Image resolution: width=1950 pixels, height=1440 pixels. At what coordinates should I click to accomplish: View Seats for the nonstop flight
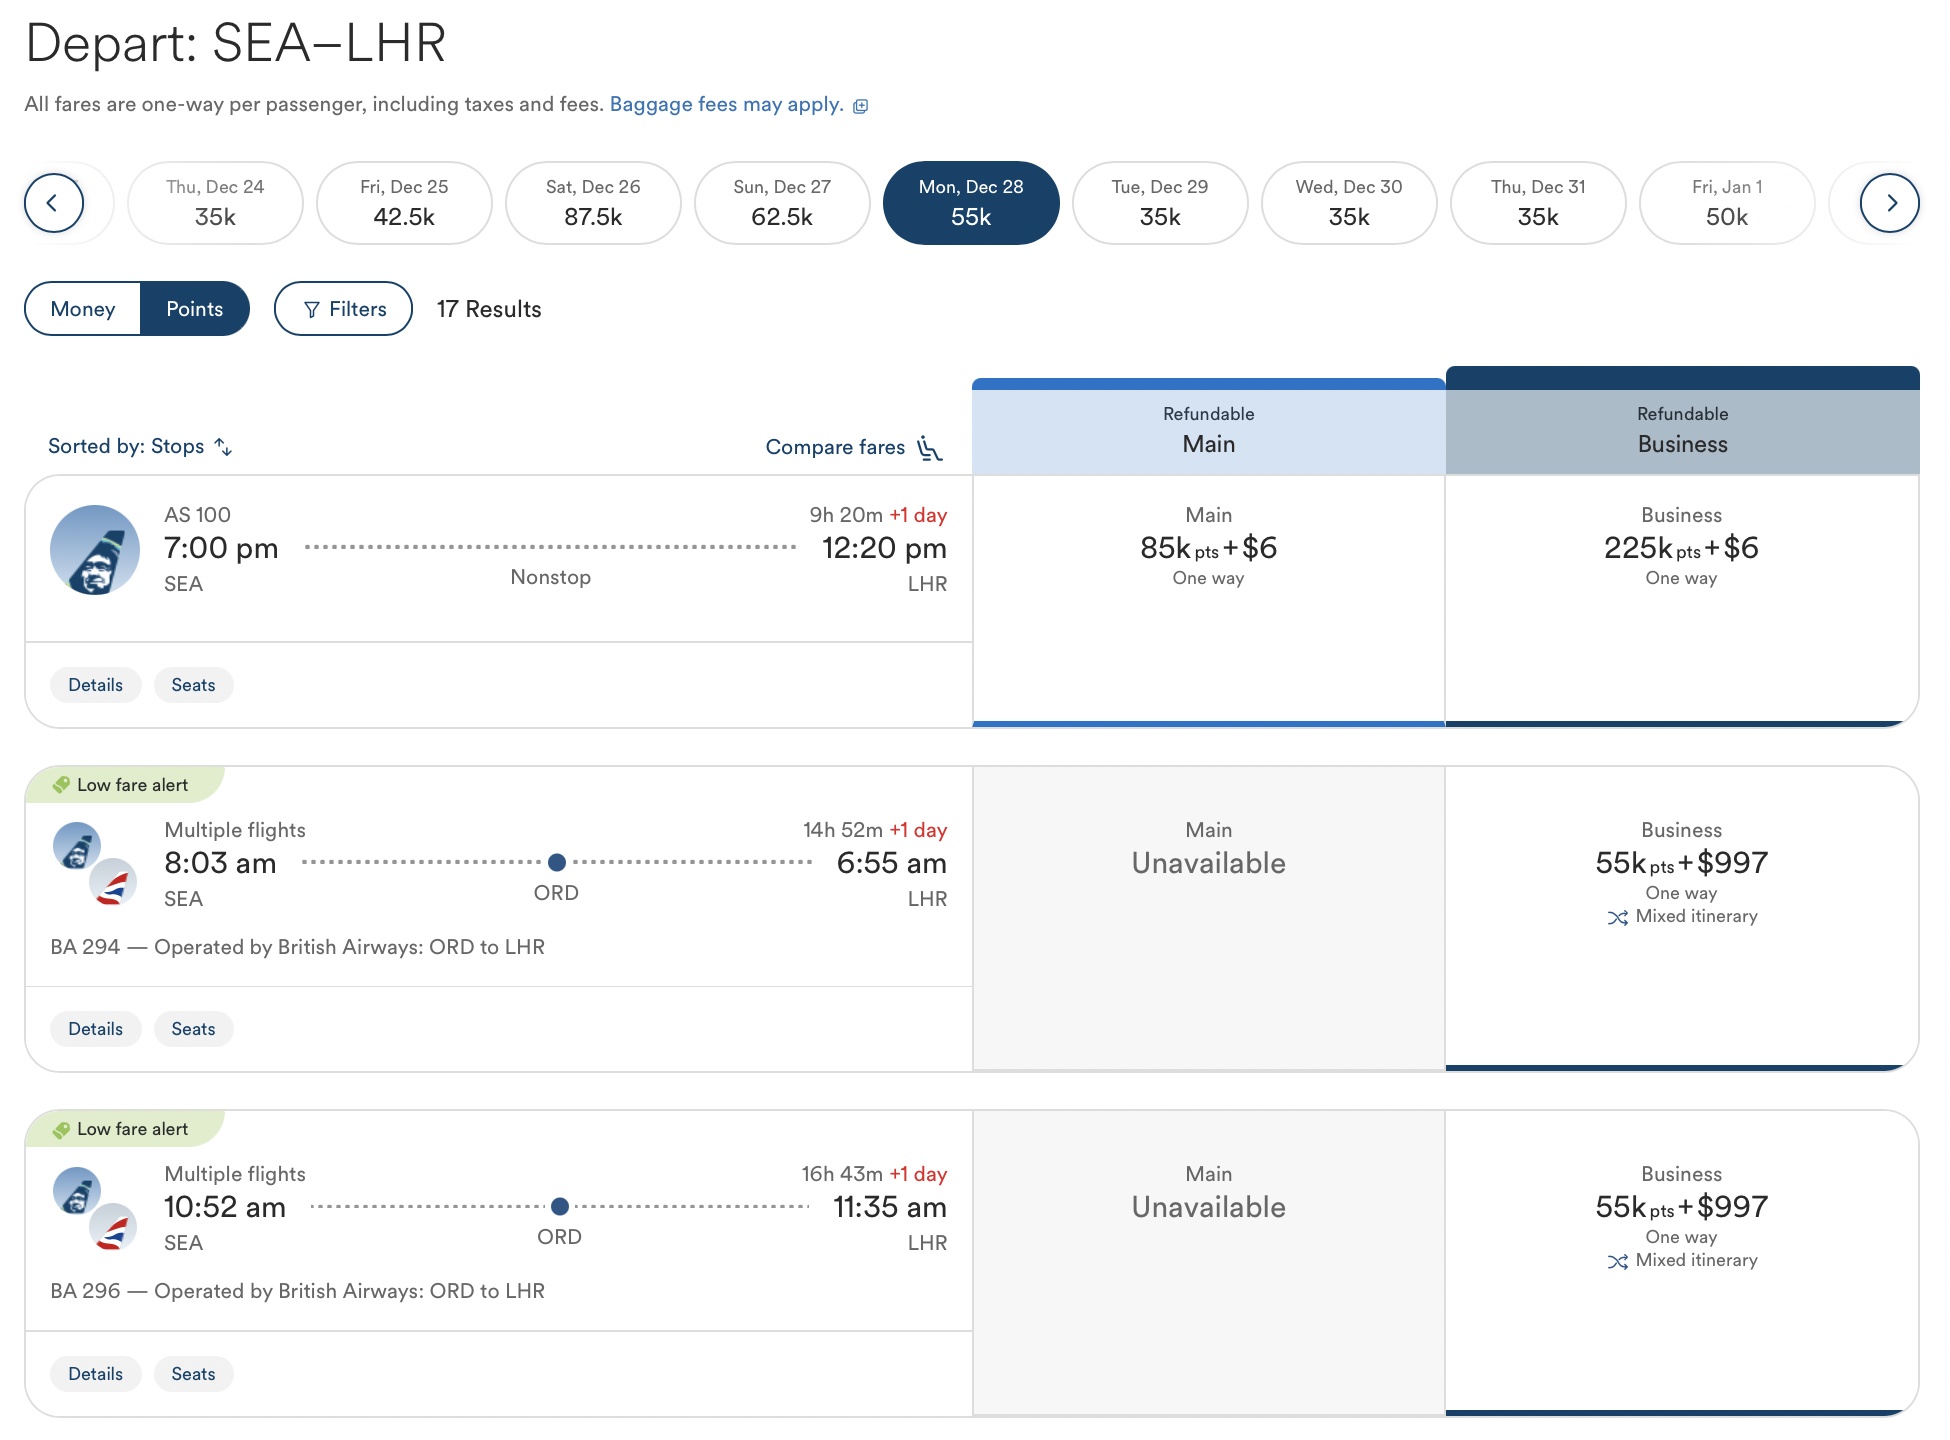(193, 684)
